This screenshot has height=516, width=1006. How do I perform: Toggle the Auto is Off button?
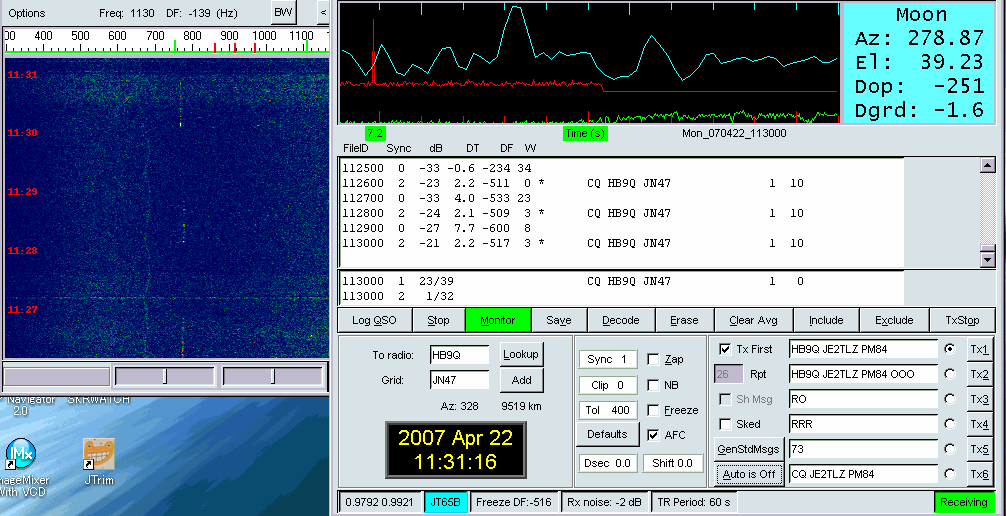point(747,474)
